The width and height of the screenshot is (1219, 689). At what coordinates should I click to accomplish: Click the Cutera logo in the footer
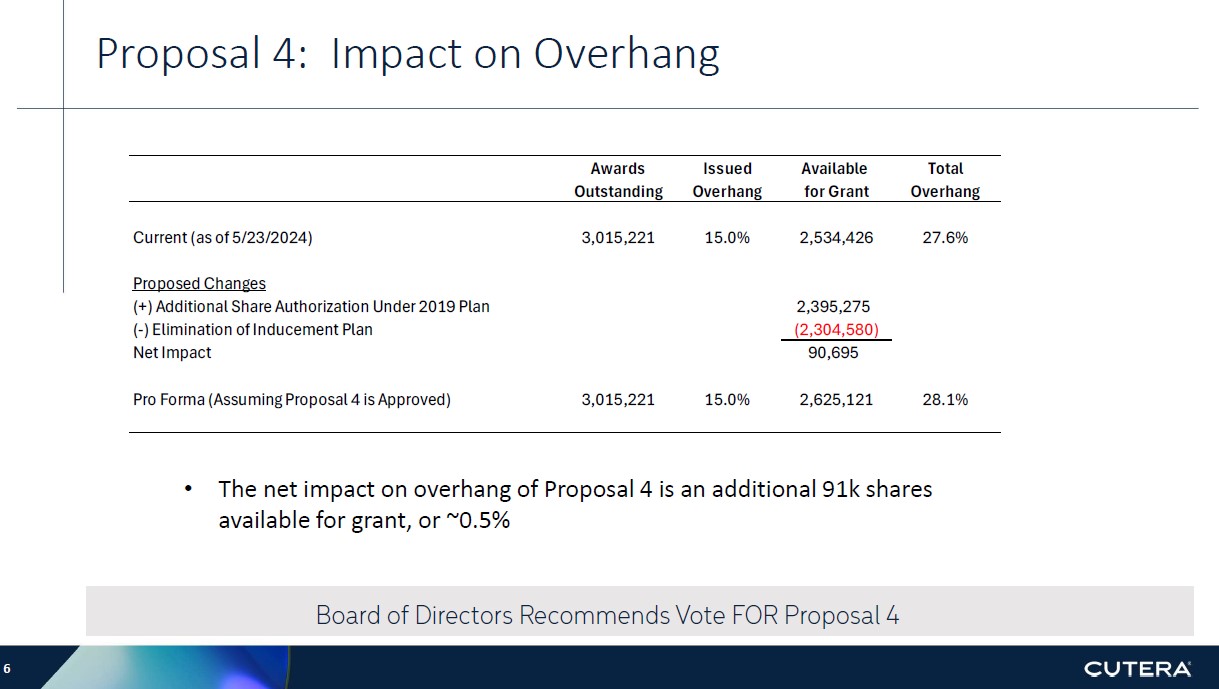click(x=1137, y=668)
